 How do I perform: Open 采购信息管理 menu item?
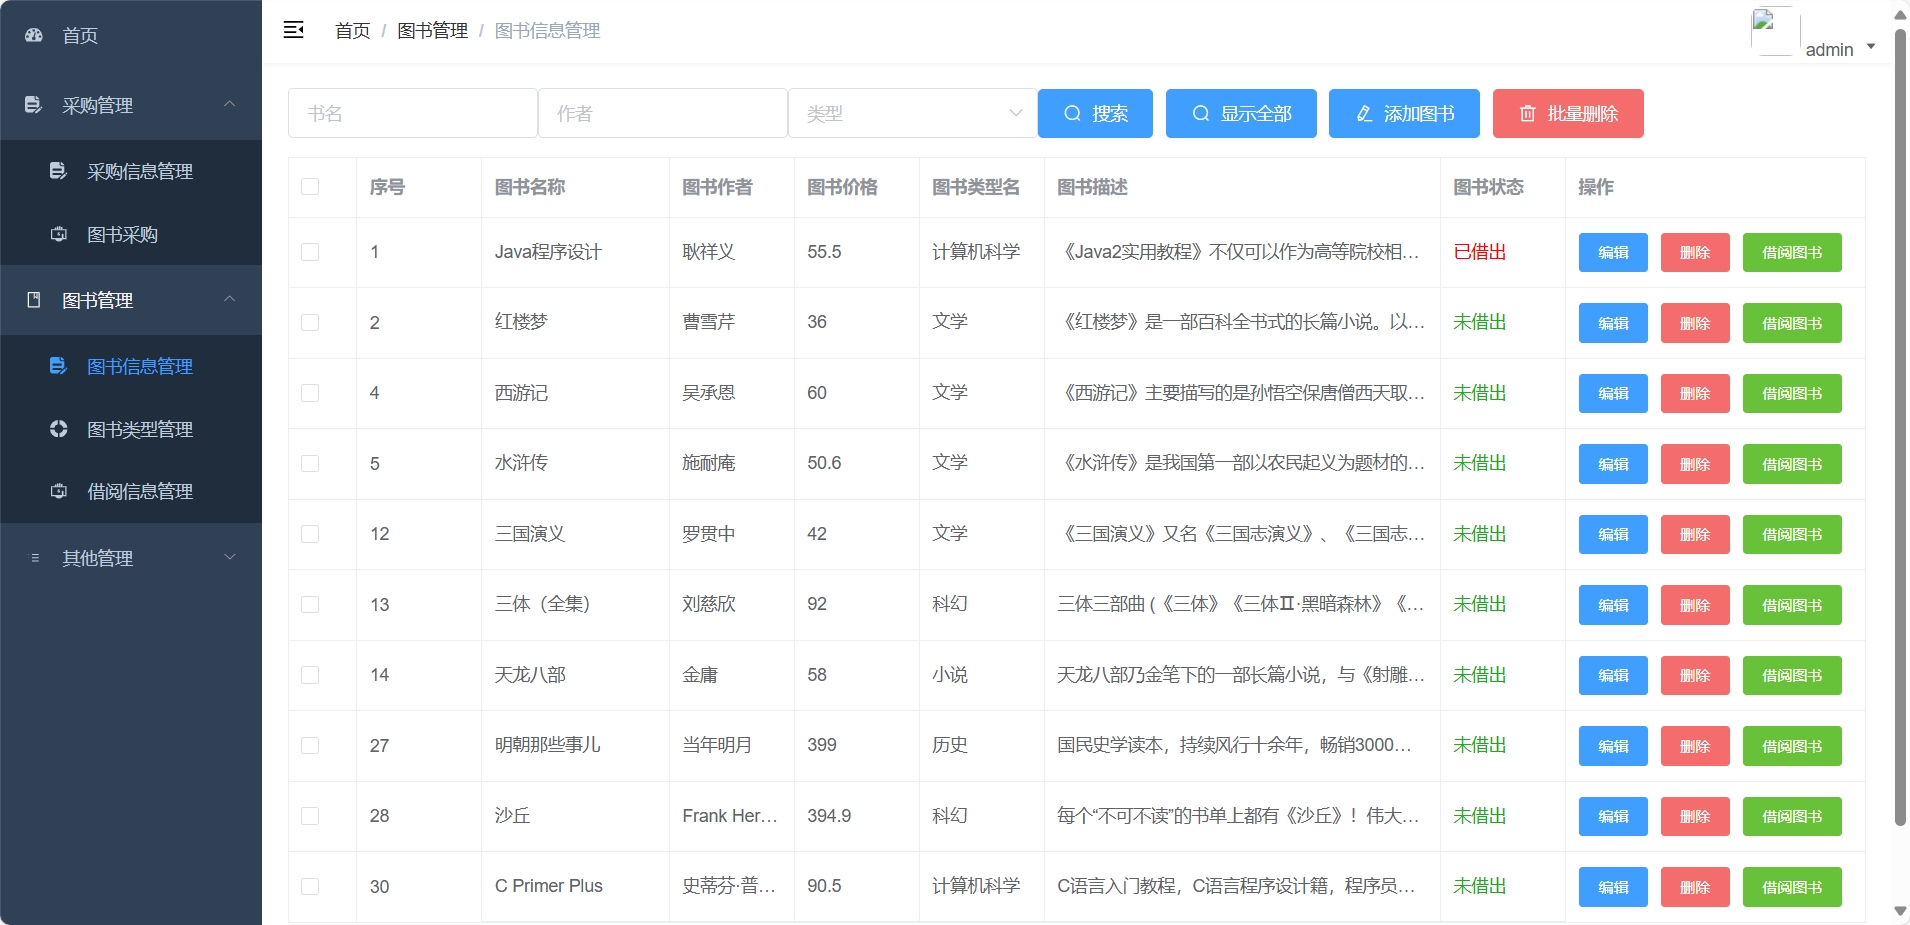(131, 171)
